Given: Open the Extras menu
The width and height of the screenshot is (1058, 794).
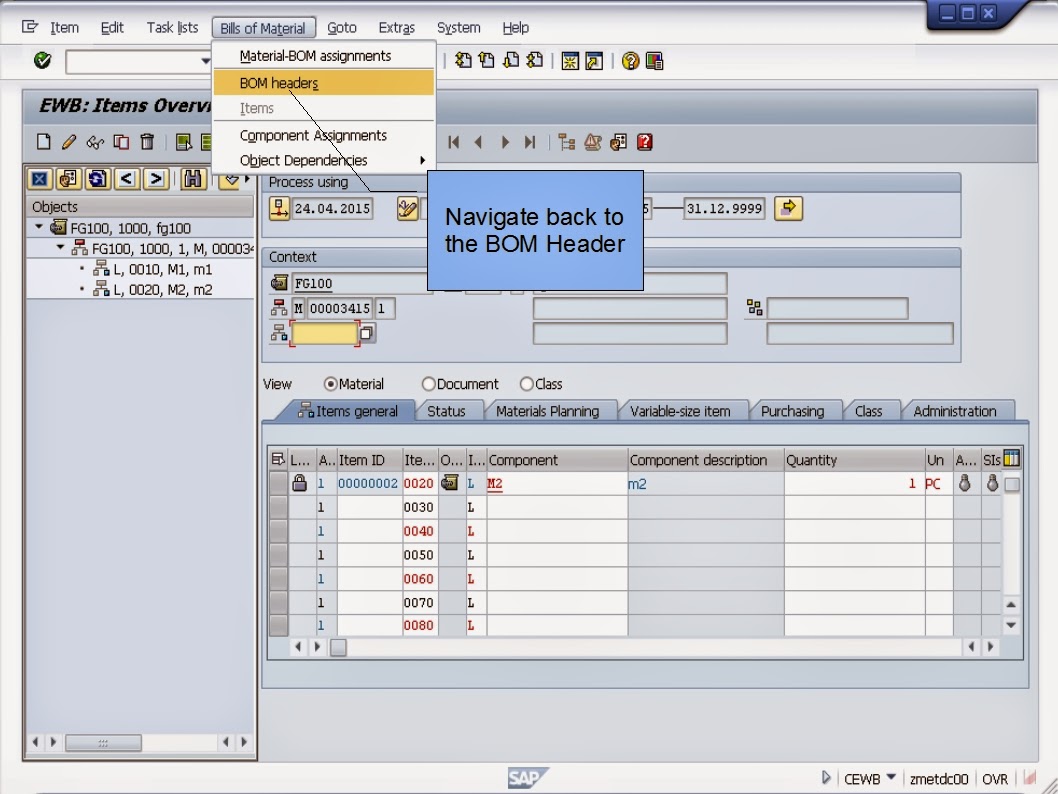Looking at the screenshot, I should [x=396, y=27].
